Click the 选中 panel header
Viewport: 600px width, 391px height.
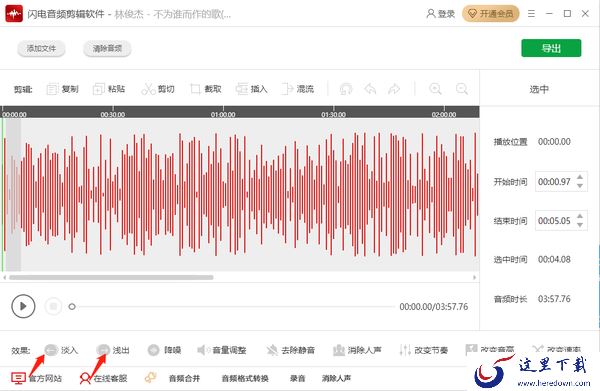tap(539, 89)
